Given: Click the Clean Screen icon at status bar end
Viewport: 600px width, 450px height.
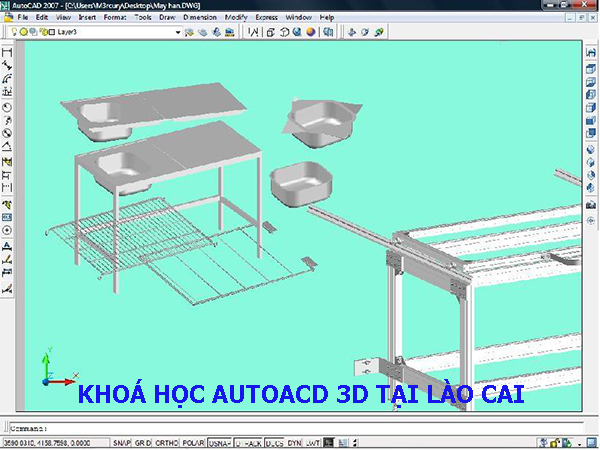Looking at the screenshot, I should pyautogui.click(x=592, y=443).
